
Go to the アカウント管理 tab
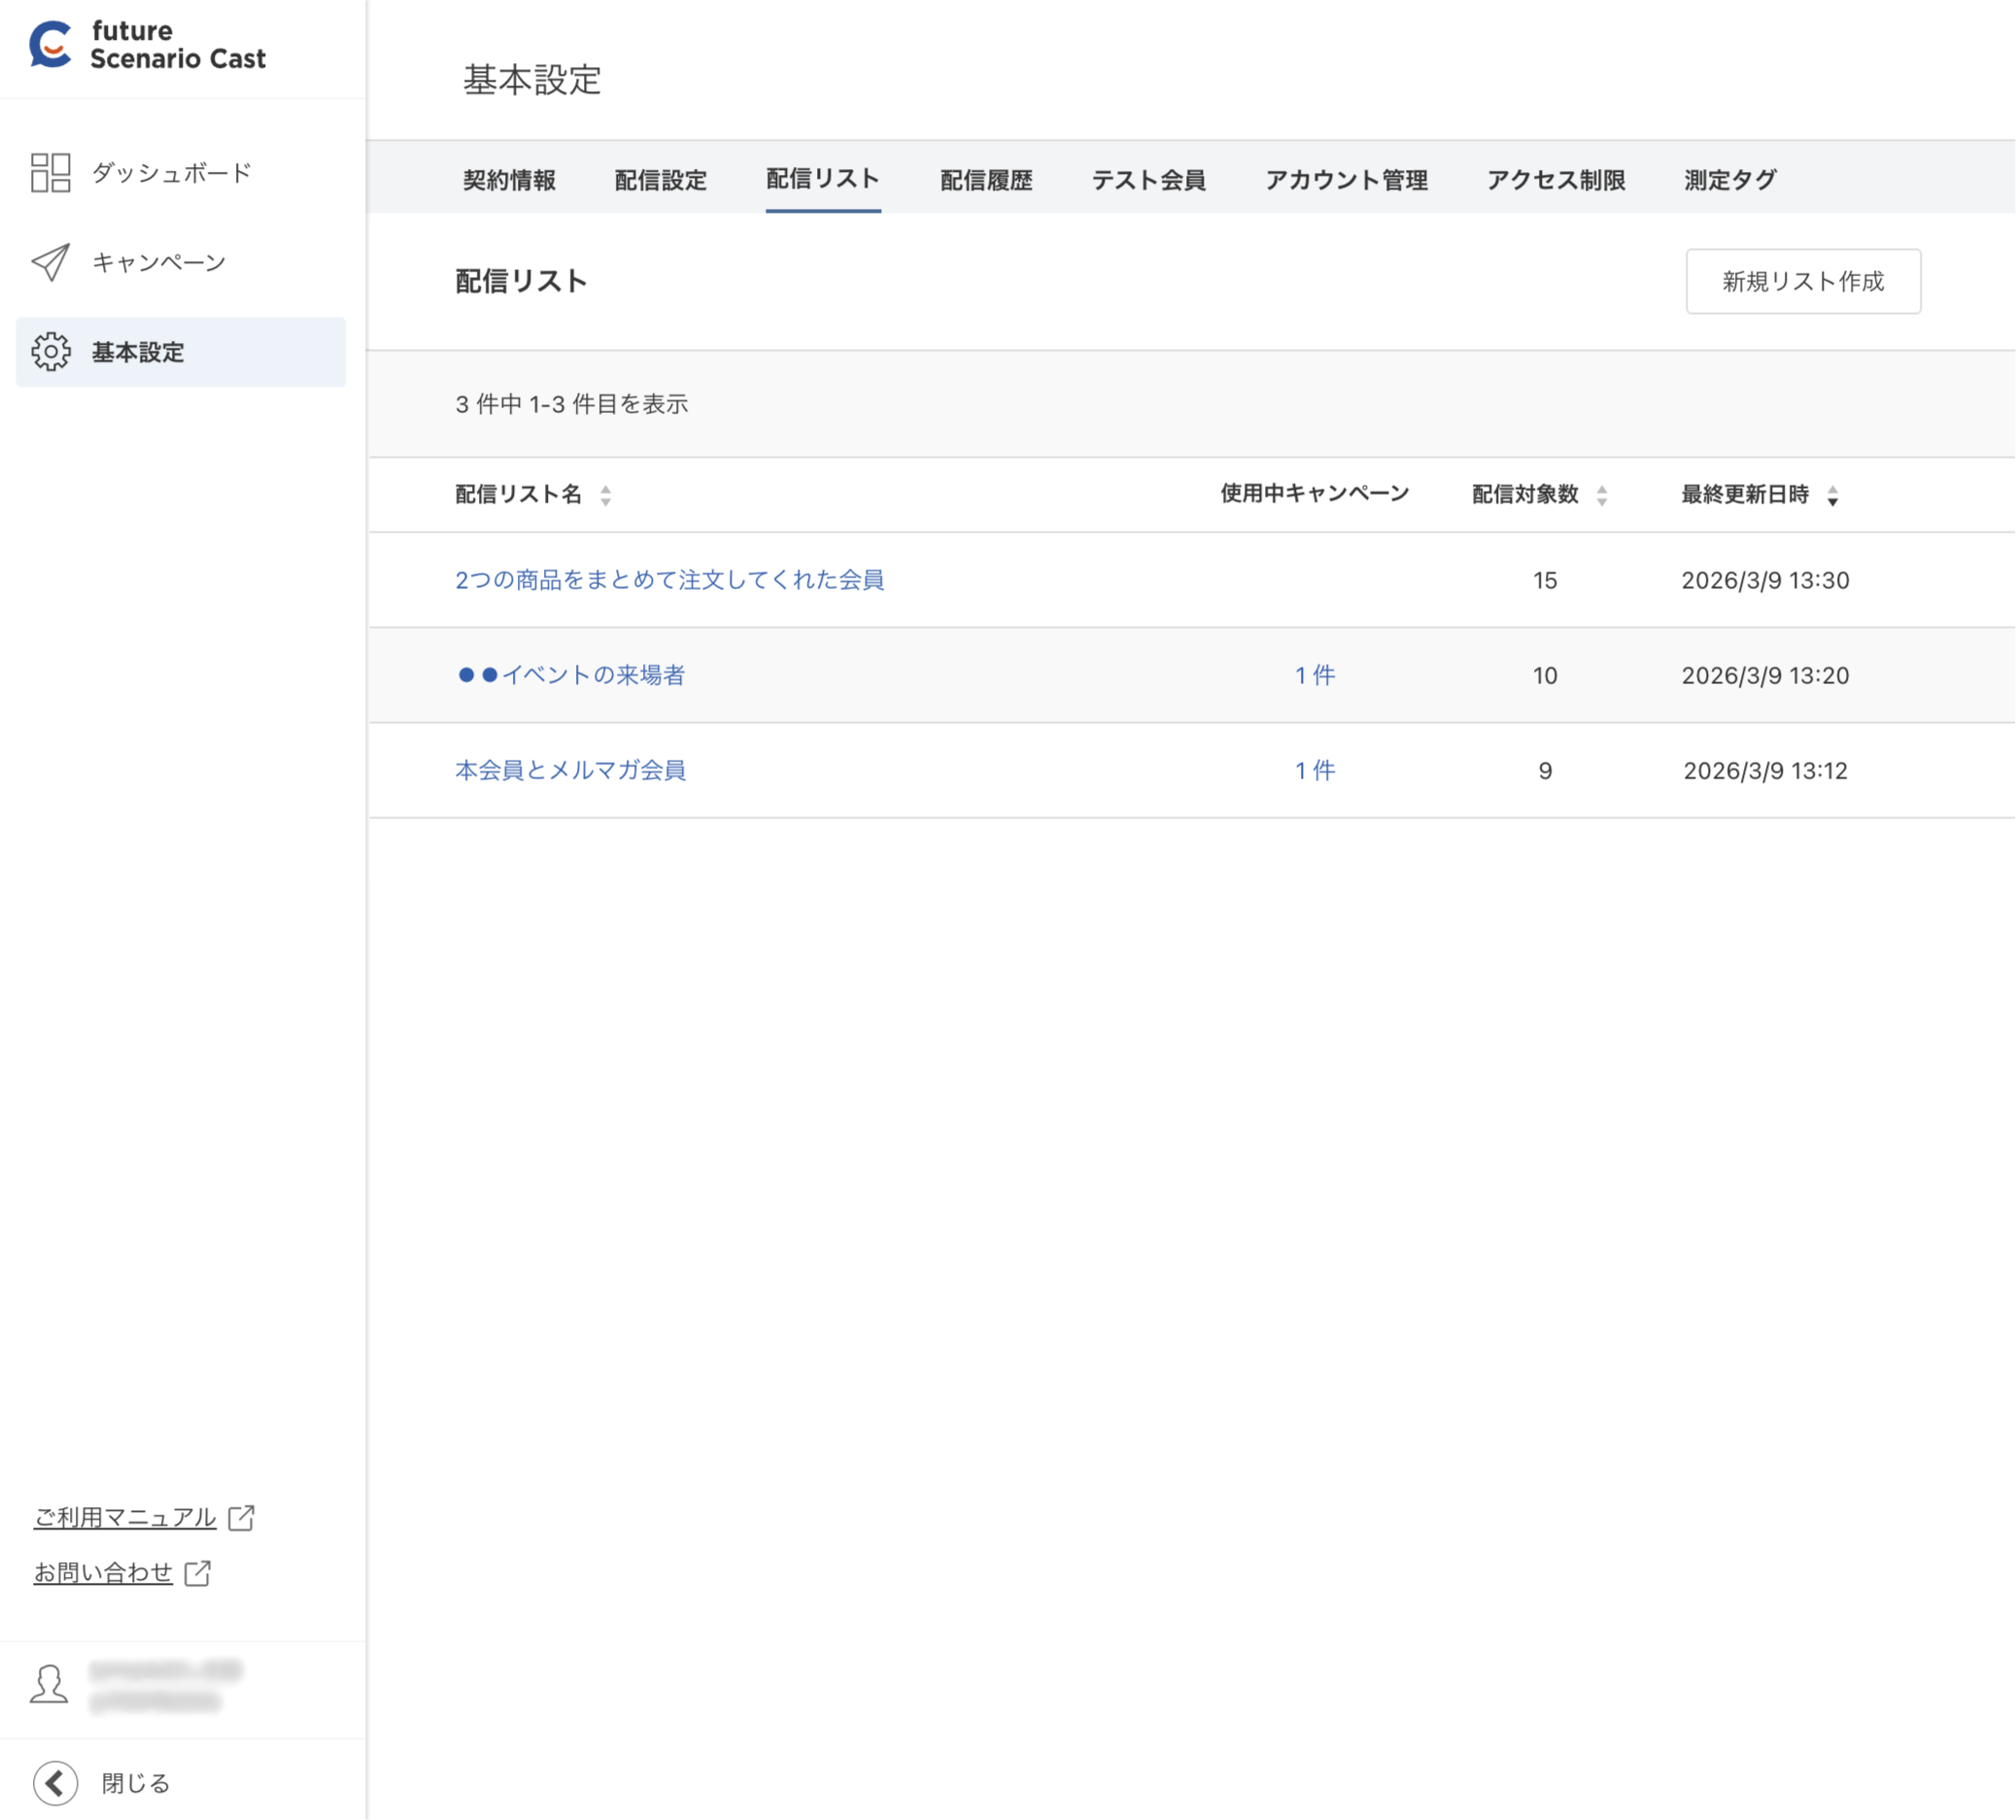(1346, 180)
